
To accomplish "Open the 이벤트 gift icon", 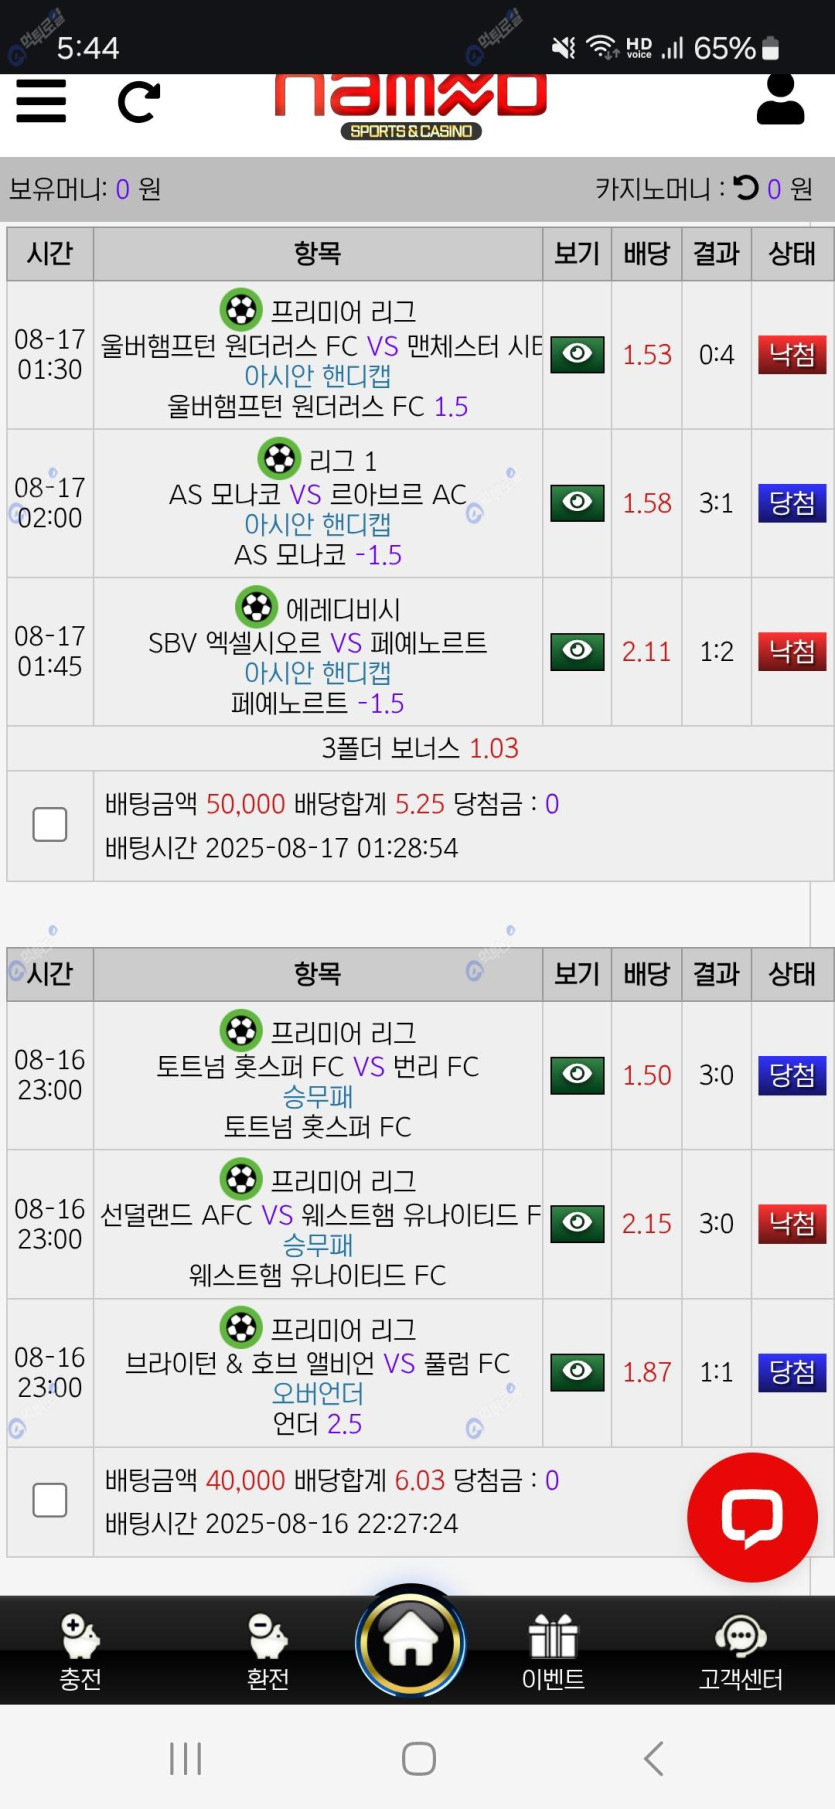I will click(x=553, y=1651).
